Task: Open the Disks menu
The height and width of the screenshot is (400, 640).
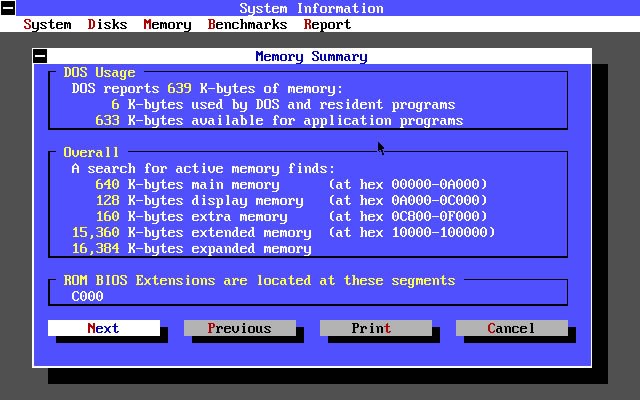Action: click(107, 24)
